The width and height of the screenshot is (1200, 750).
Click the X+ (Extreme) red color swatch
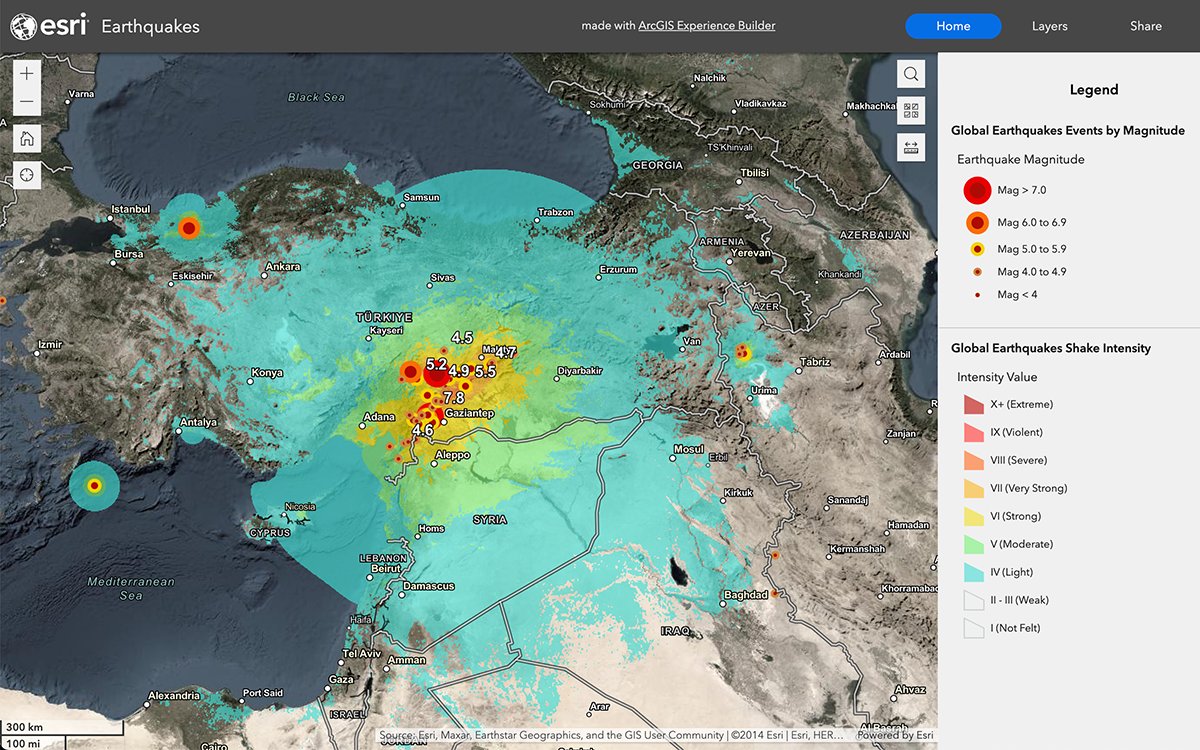[973, 403]
